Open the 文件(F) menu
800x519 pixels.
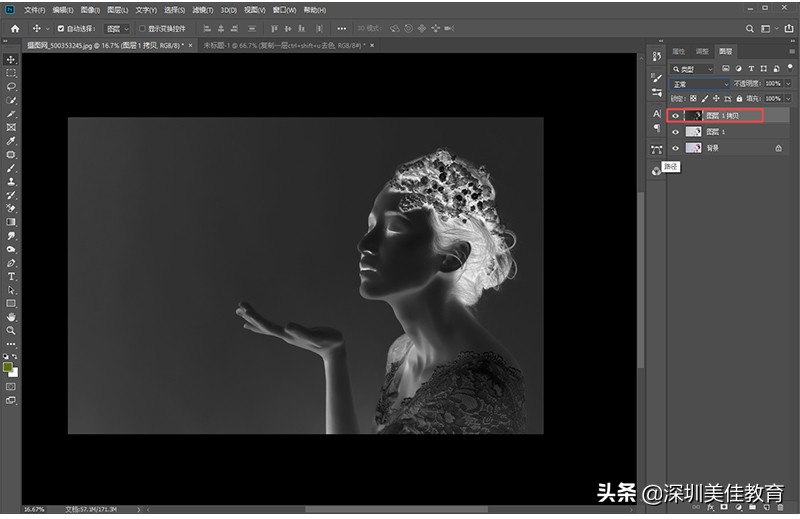click(x=35, y=10)
